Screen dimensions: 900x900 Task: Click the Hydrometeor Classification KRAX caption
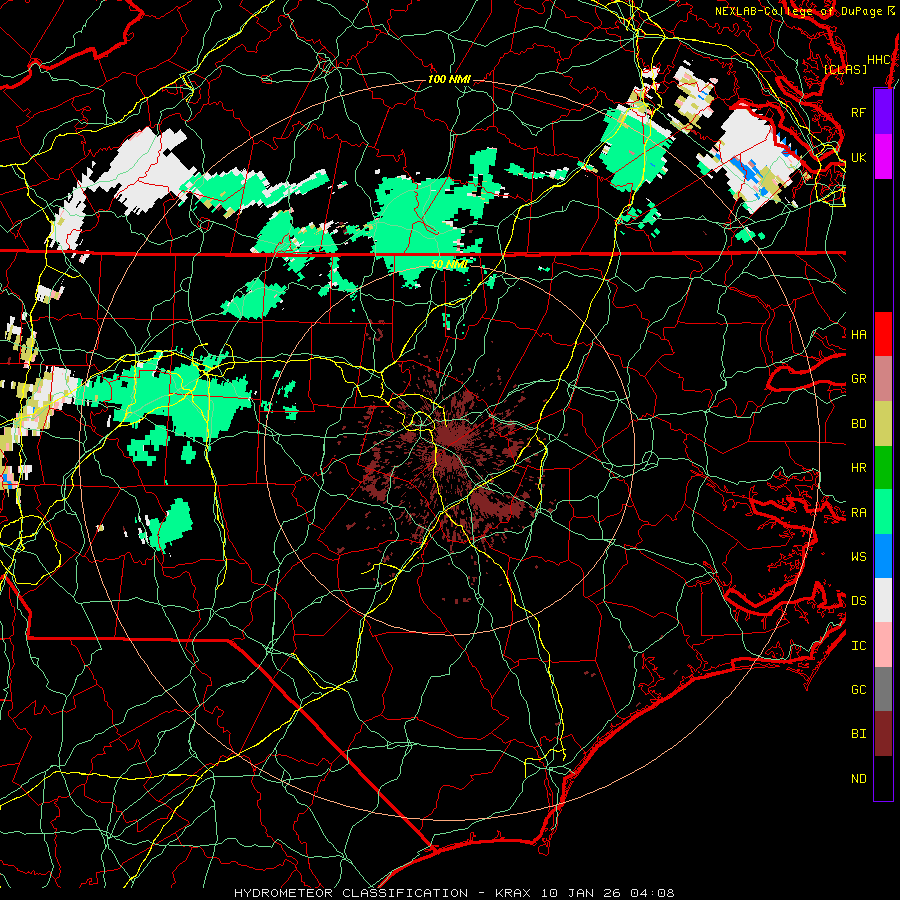[454, 893]
